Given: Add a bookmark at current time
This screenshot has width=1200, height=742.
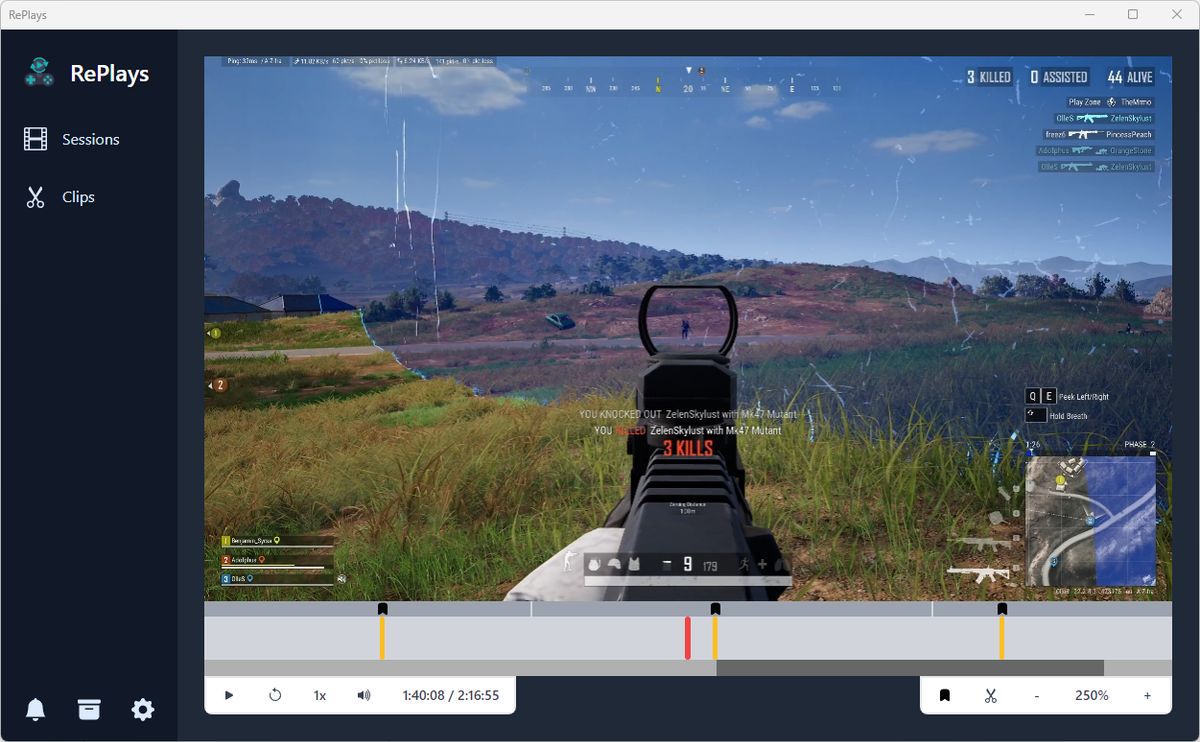Looking at the screenshot, I should pyautogui.click(x=944, y=695).
